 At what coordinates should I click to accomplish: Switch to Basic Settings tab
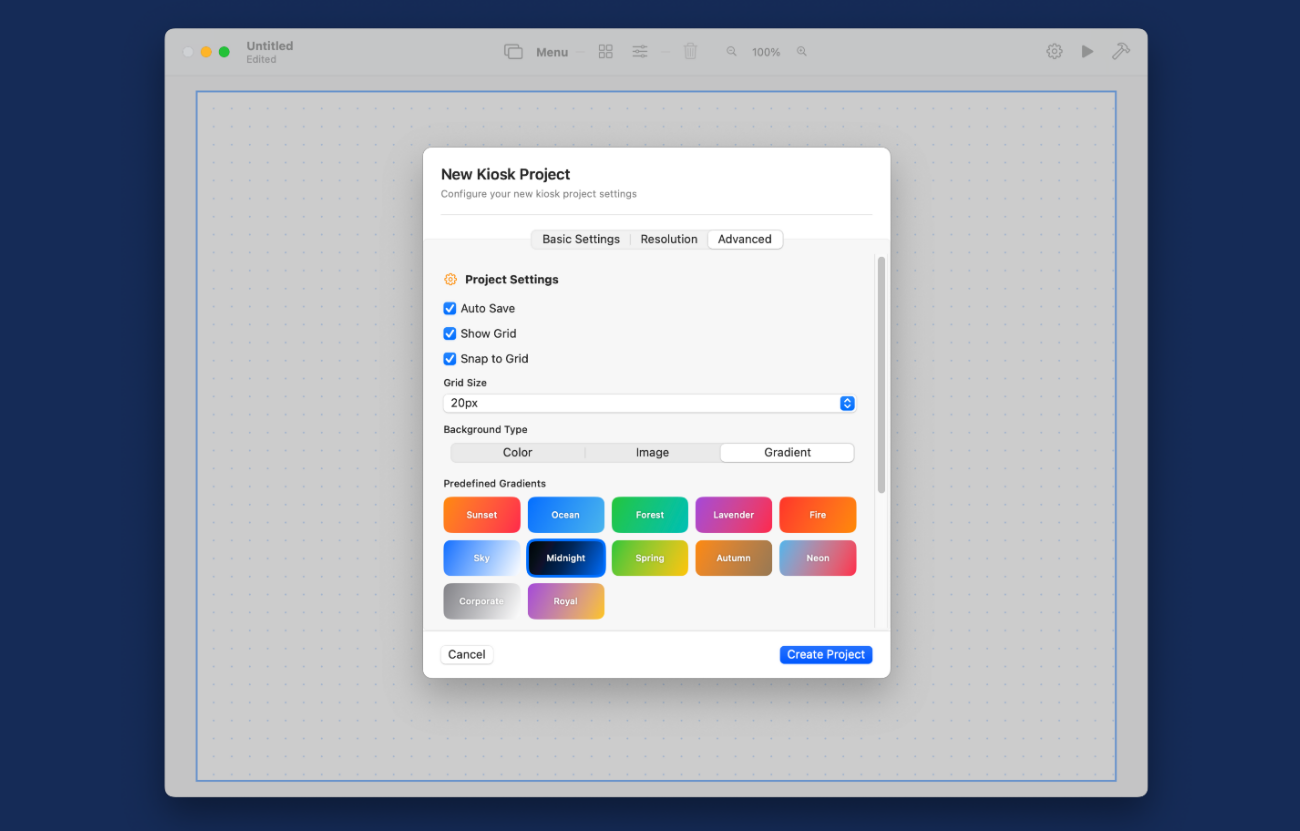point(581,239)
